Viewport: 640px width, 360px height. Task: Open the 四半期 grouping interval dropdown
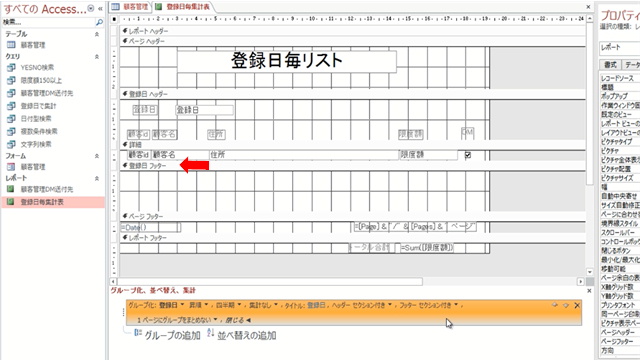click(x=229, y=305)
